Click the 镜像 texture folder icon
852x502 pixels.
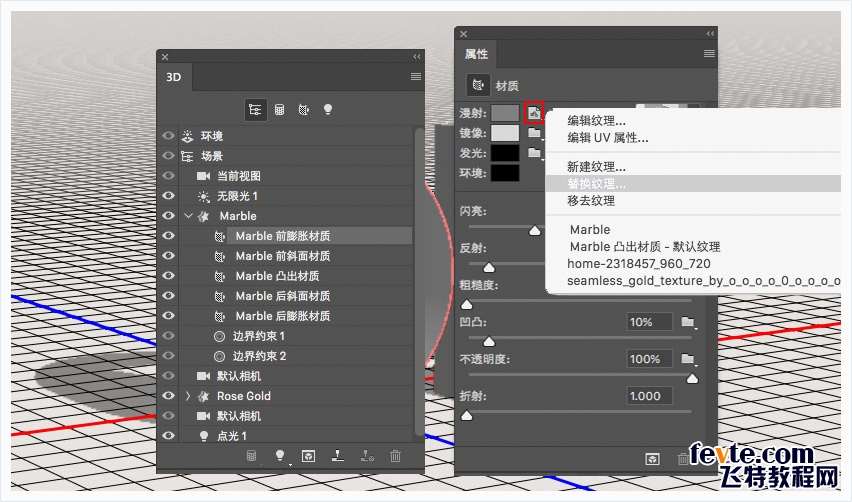tap(535, 133)
